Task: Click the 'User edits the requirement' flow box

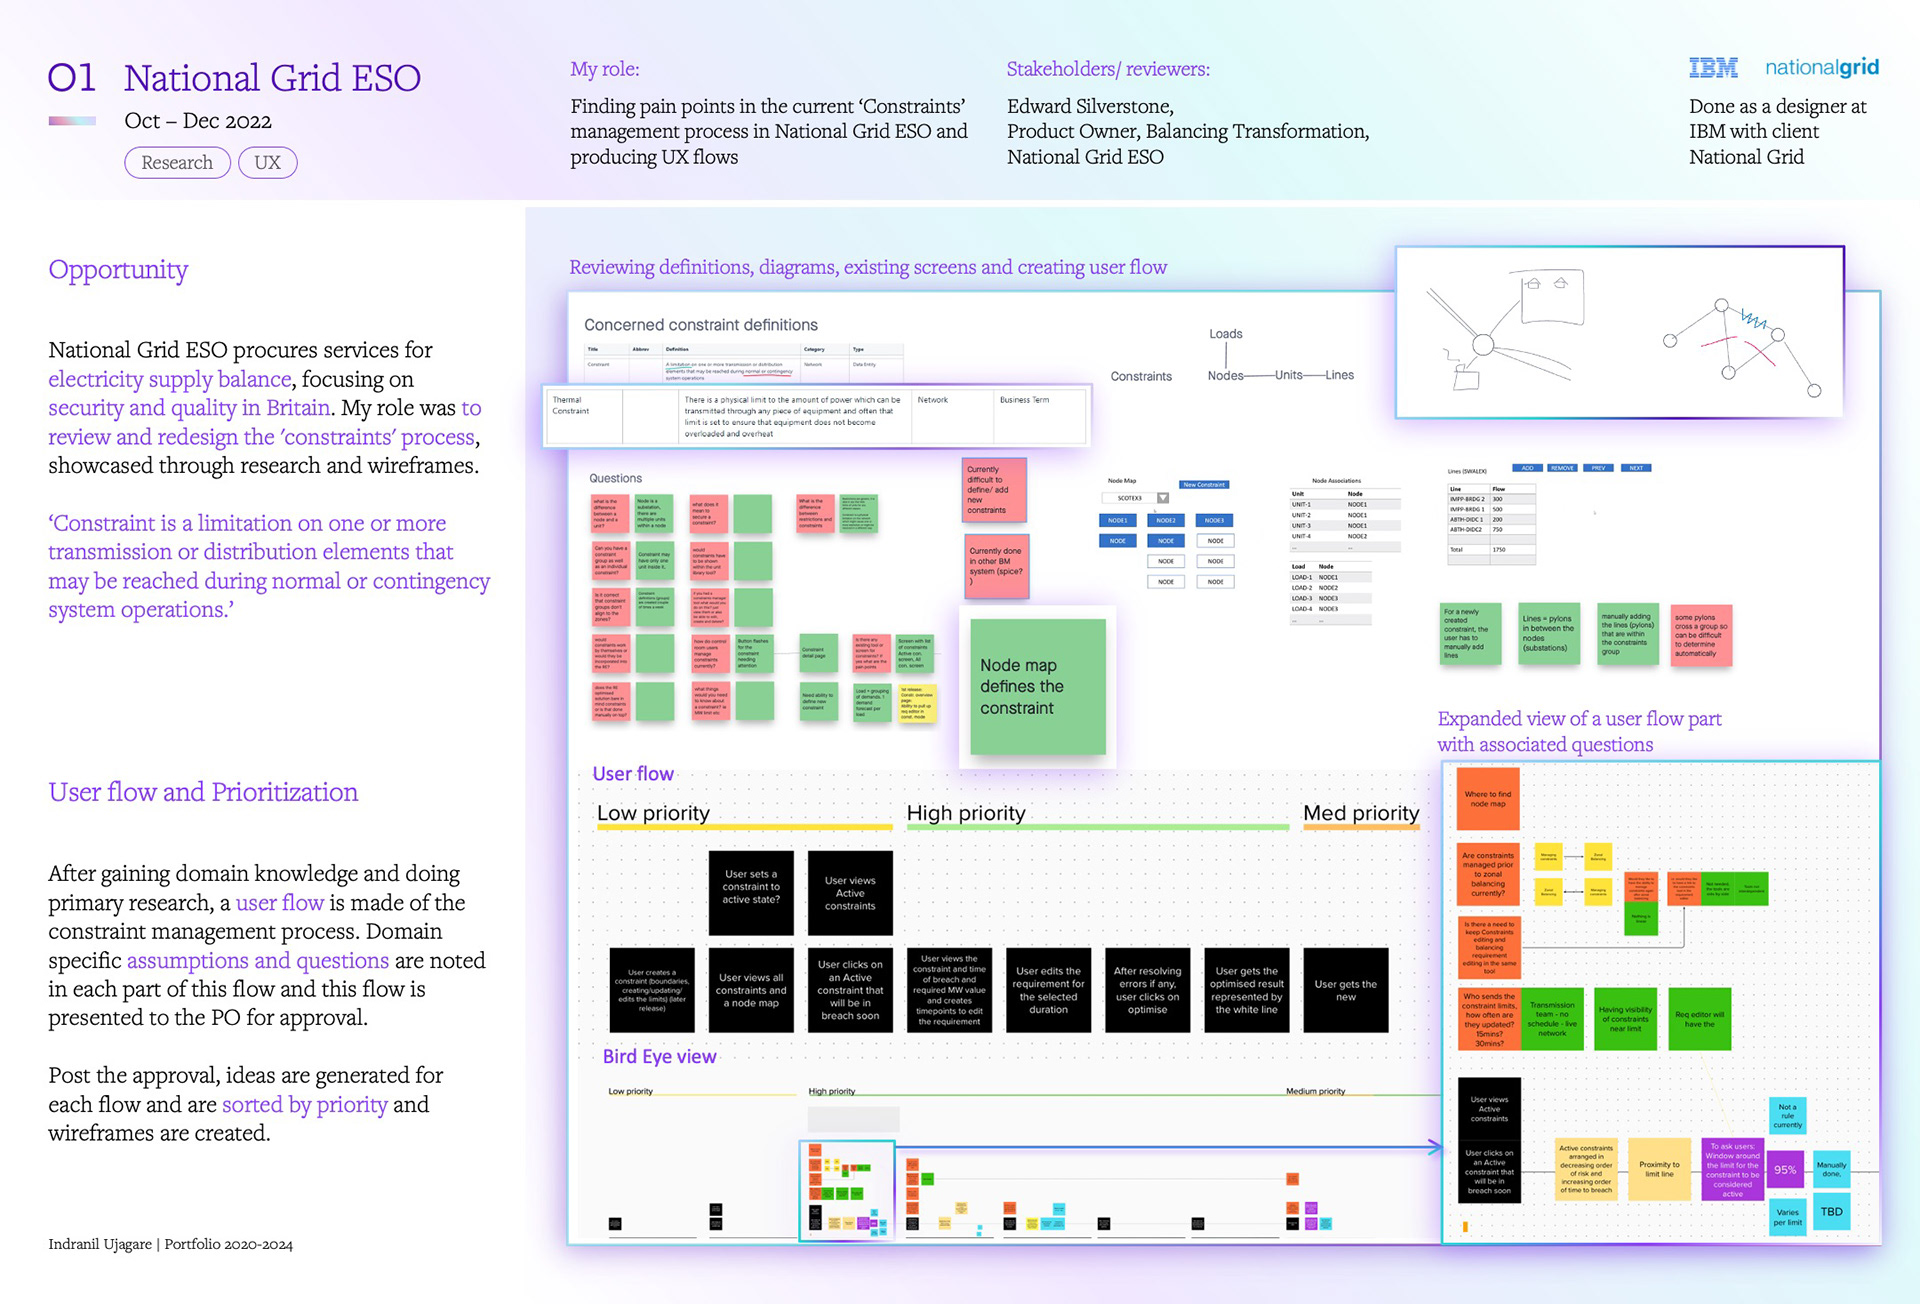Action: 1048,990
